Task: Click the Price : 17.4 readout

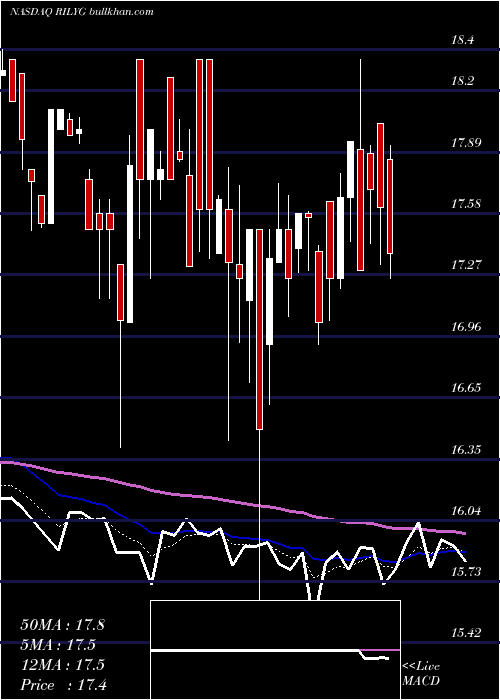Action: click(62, 685)
